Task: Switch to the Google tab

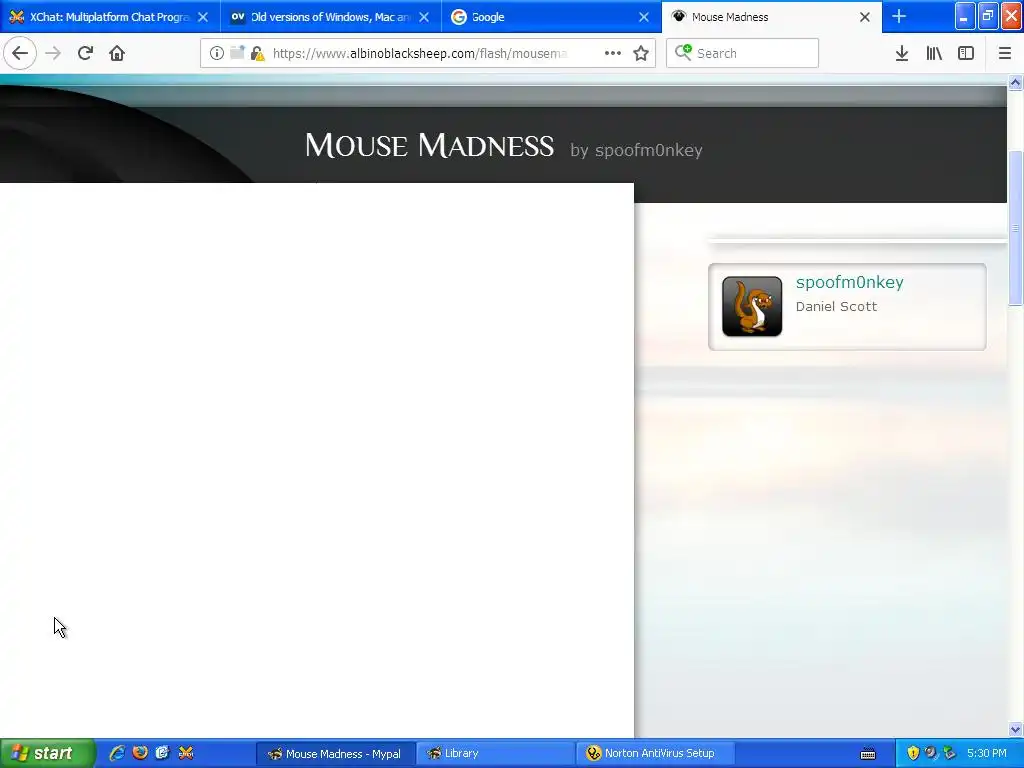Action: [552, 17]
